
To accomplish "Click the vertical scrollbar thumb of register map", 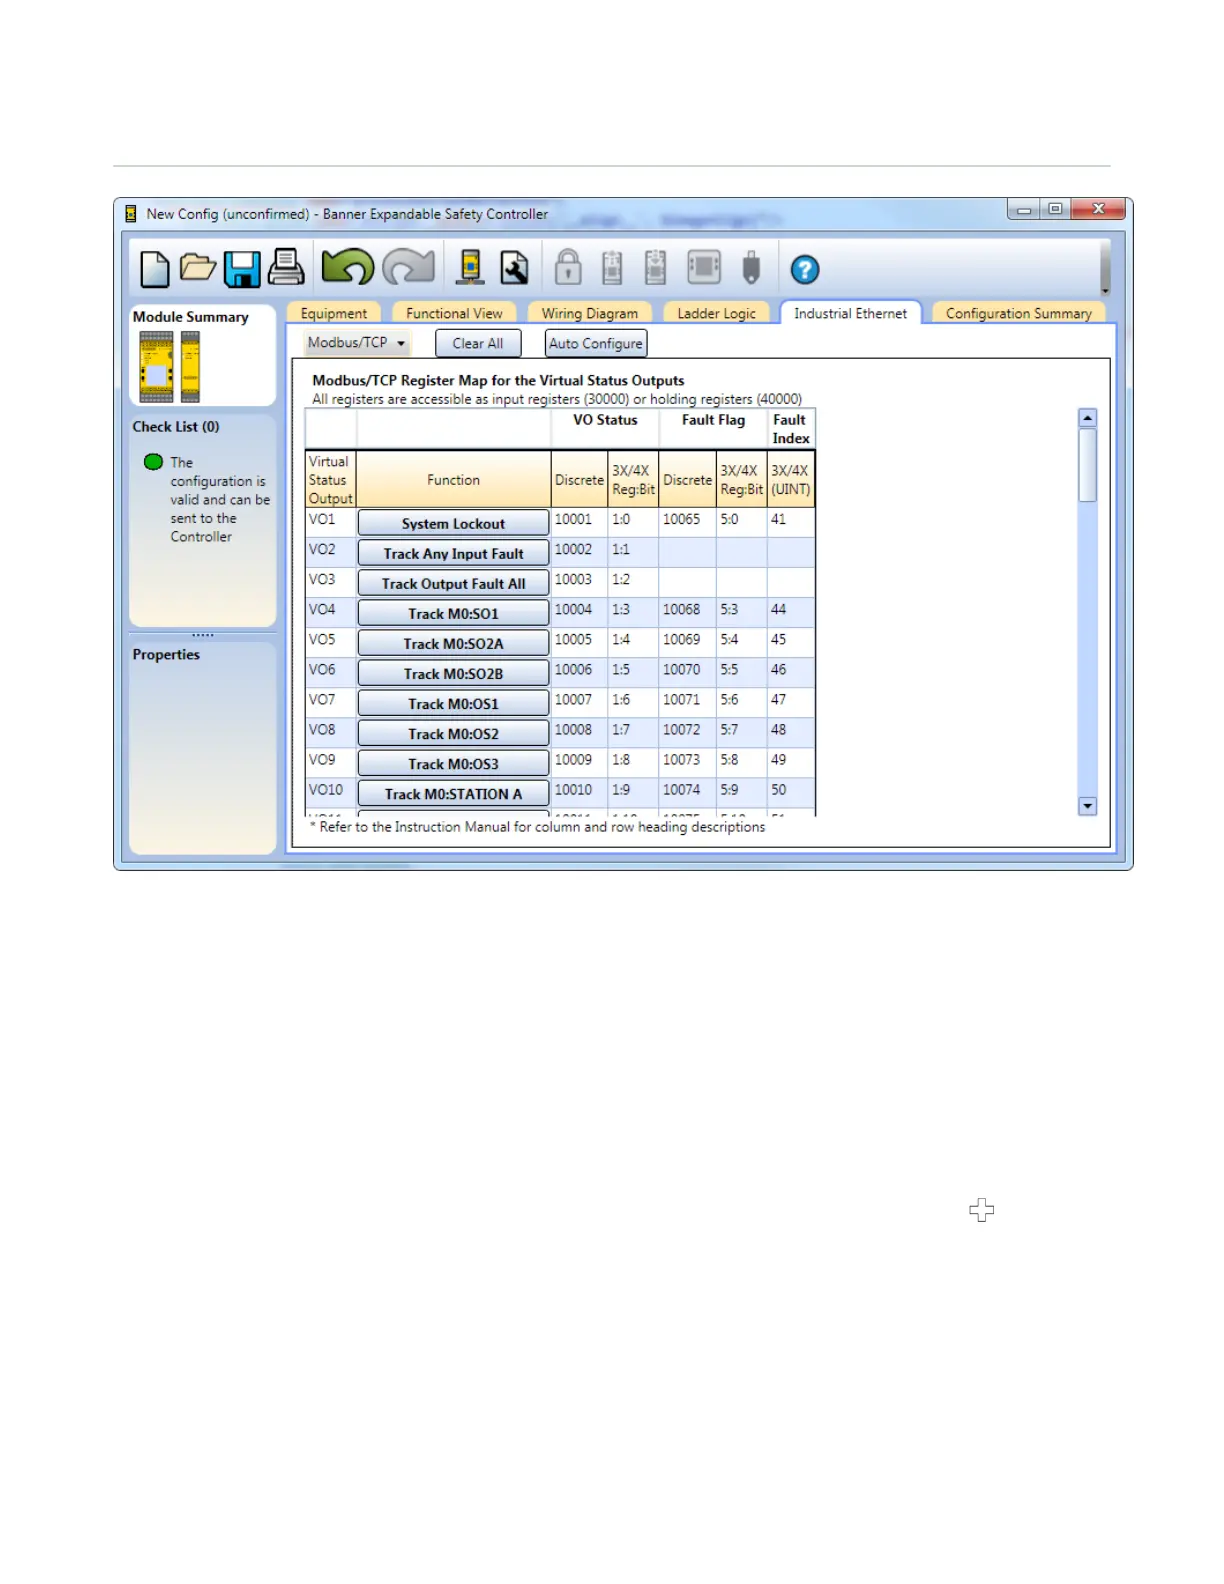I will [1087, 464].
